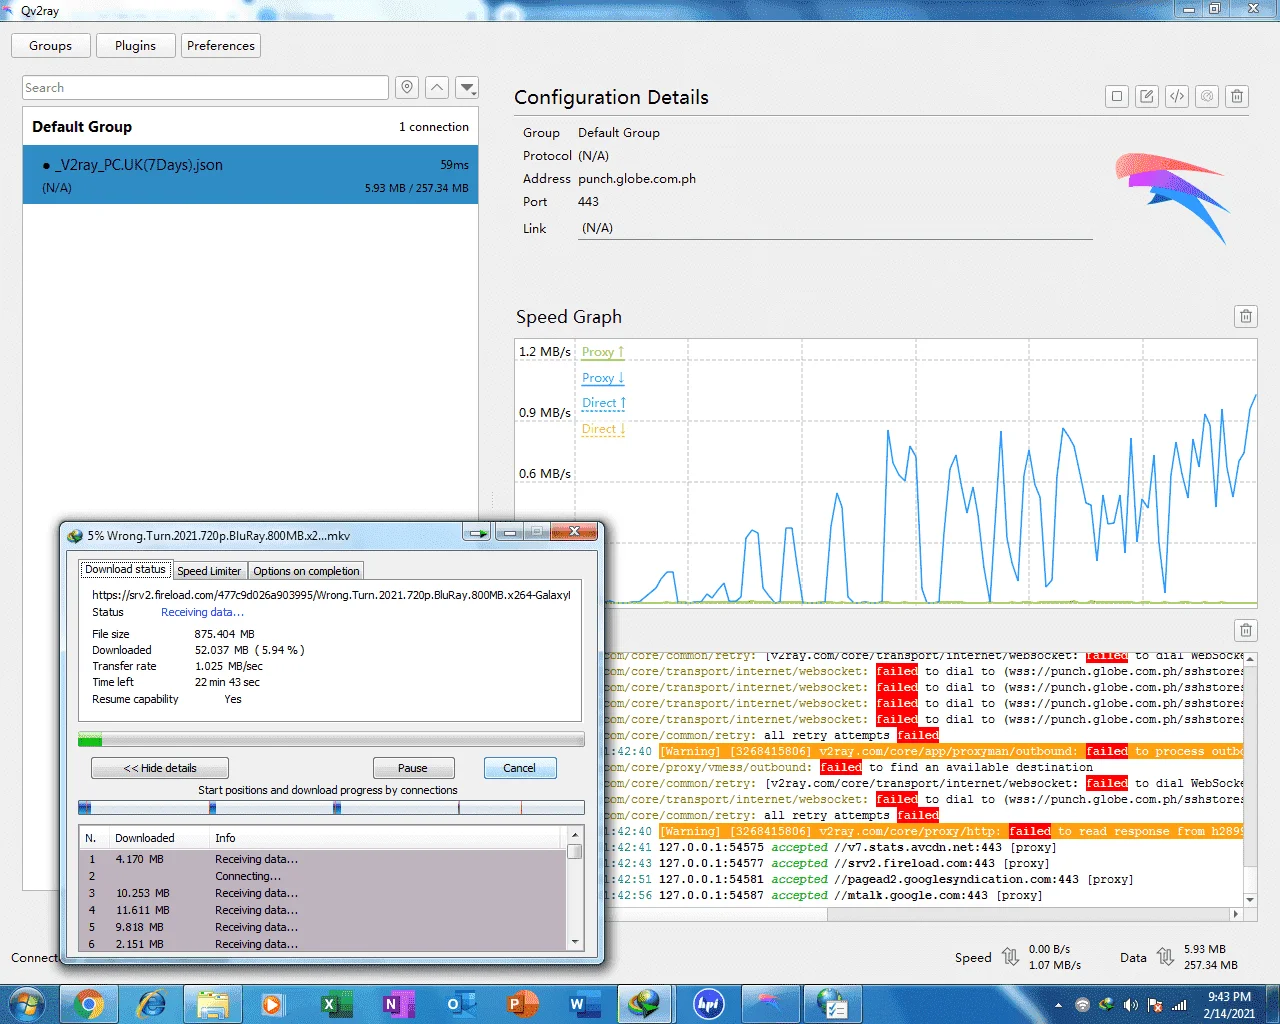The width and height of the screenshot is (1280, 1024).
Task: Click the locate connection pin icon
Action: 407,88
